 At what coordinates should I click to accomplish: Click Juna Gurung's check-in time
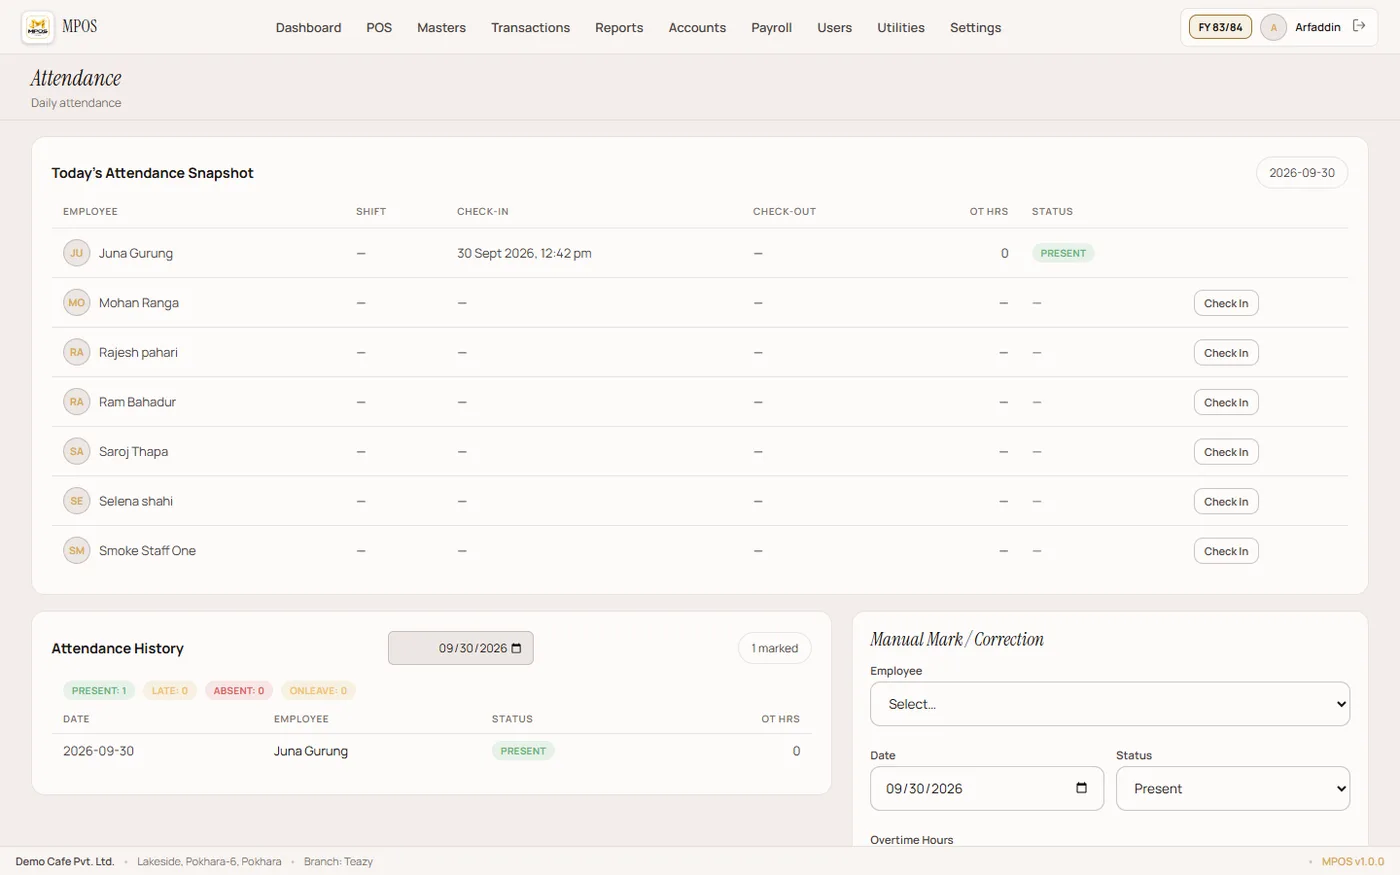(524, 253)
